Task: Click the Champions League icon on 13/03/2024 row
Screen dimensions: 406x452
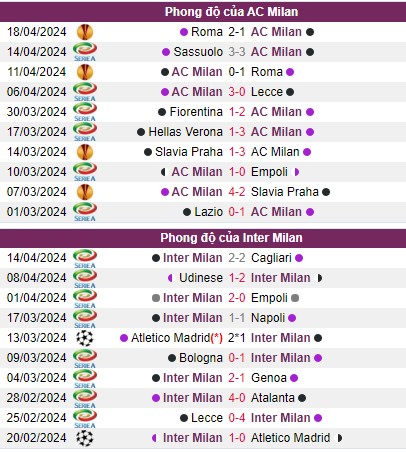Action: 85,338
